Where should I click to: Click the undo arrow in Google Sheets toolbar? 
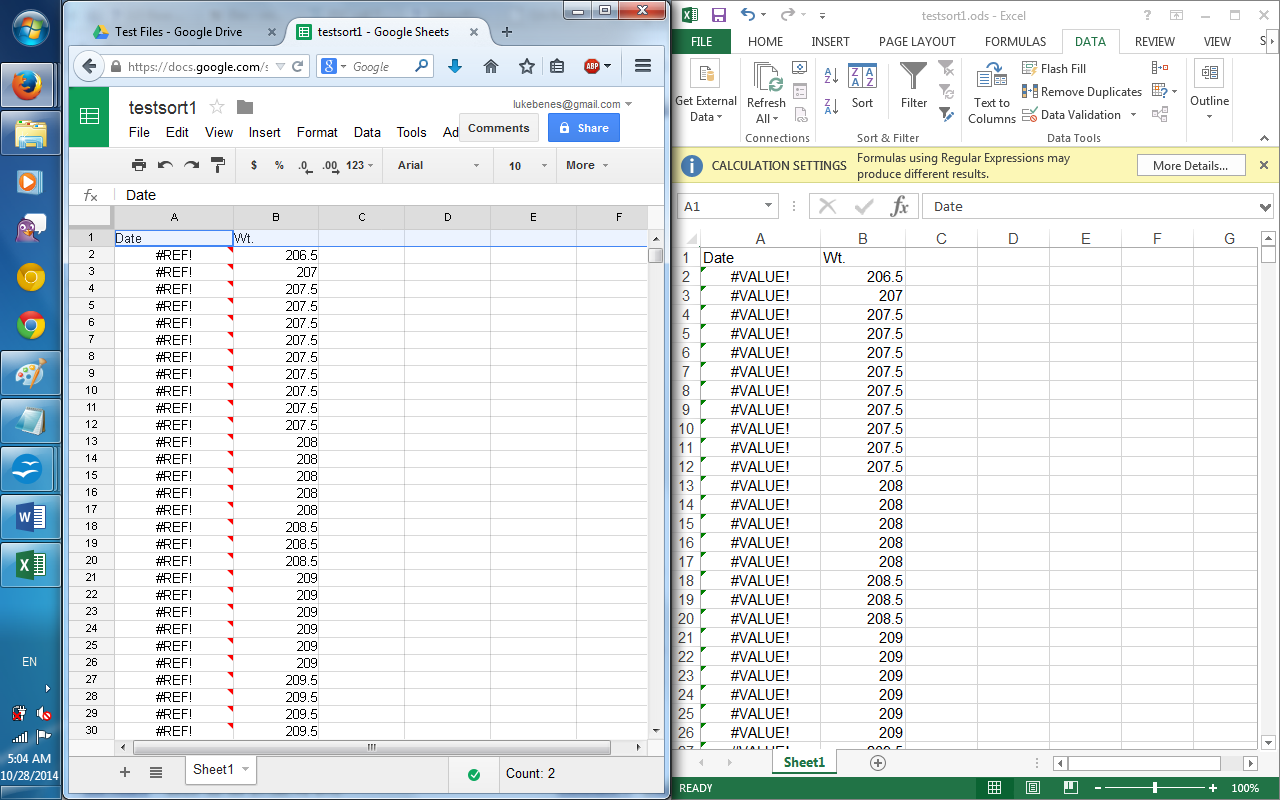click(166, 166)
